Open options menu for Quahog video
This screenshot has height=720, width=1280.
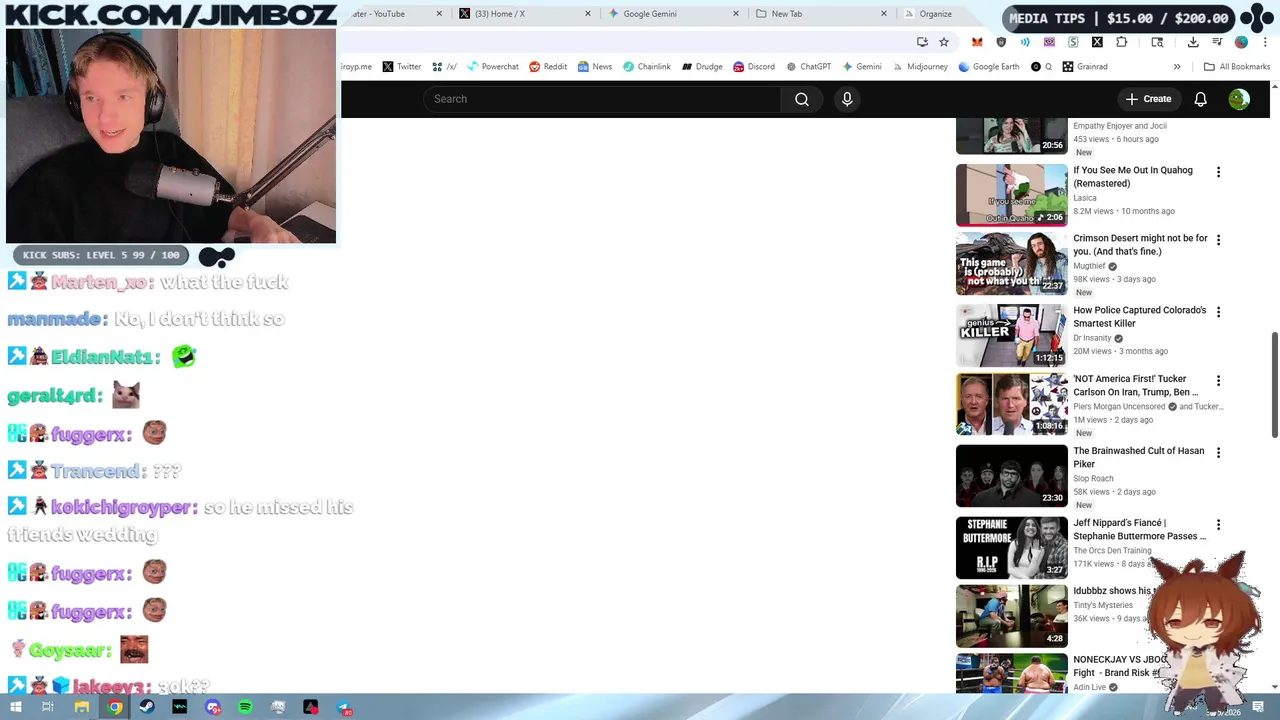tap(1218, 172)
